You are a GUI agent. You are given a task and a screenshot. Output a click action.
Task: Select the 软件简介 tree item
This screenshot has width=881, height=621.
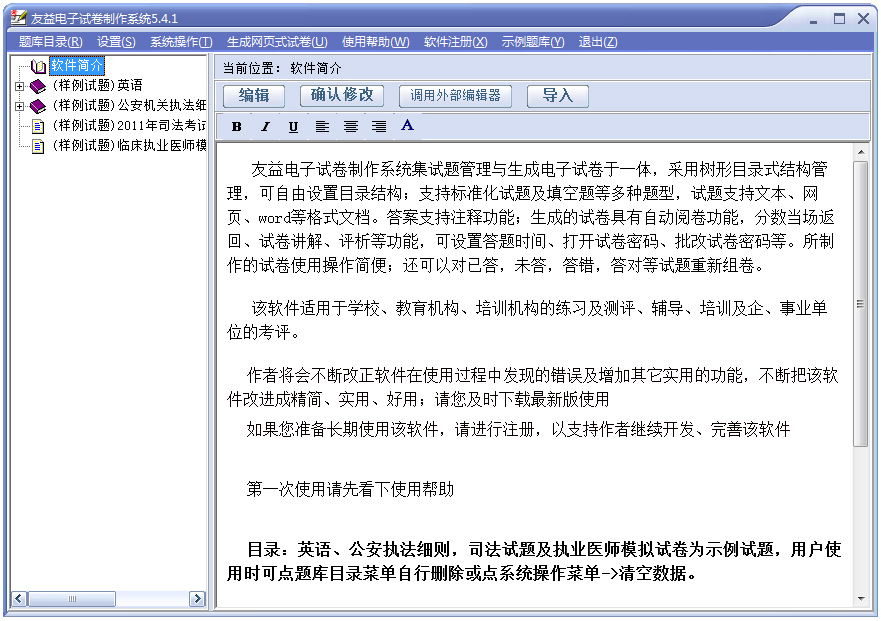point(77,66)
